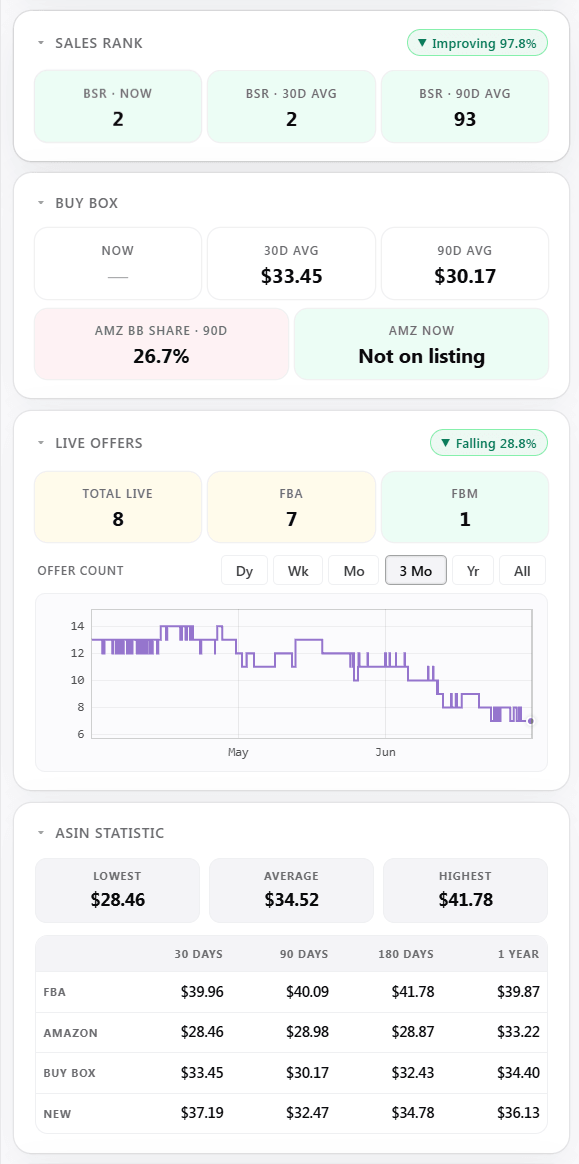
Task: Open the BSR Now tile
Action: [x=118, y=106]
